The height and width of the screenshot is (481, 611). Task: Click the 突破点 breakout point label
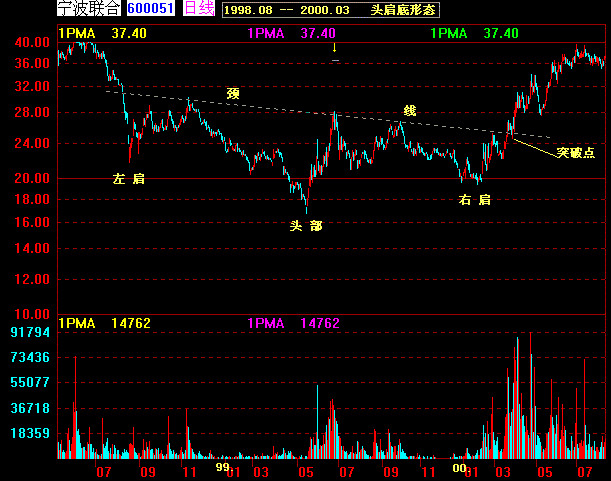point(576,152)
